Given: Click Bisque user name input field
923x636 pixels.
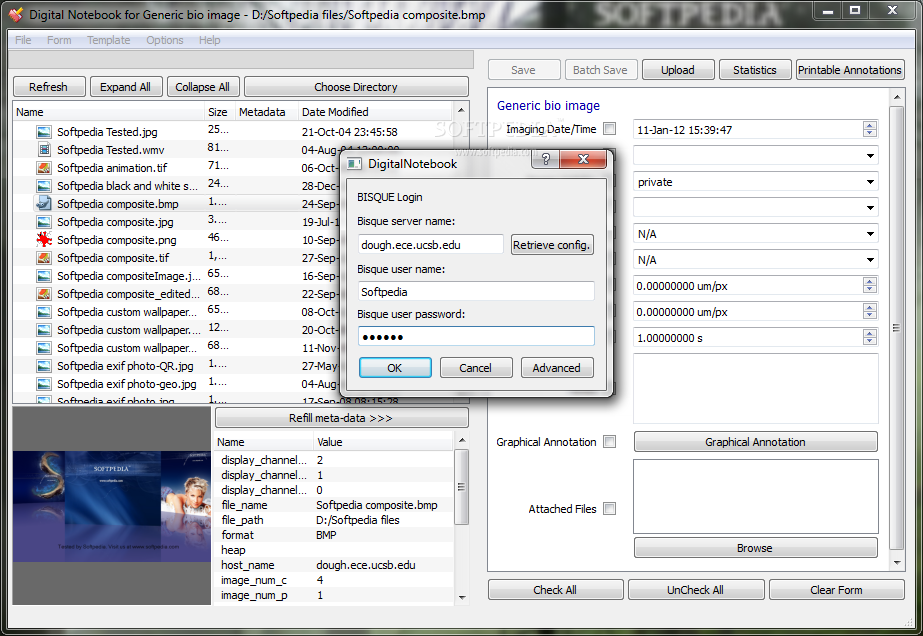Looking at the screenshot, I should pyautogui.click(x=476, y=291).
